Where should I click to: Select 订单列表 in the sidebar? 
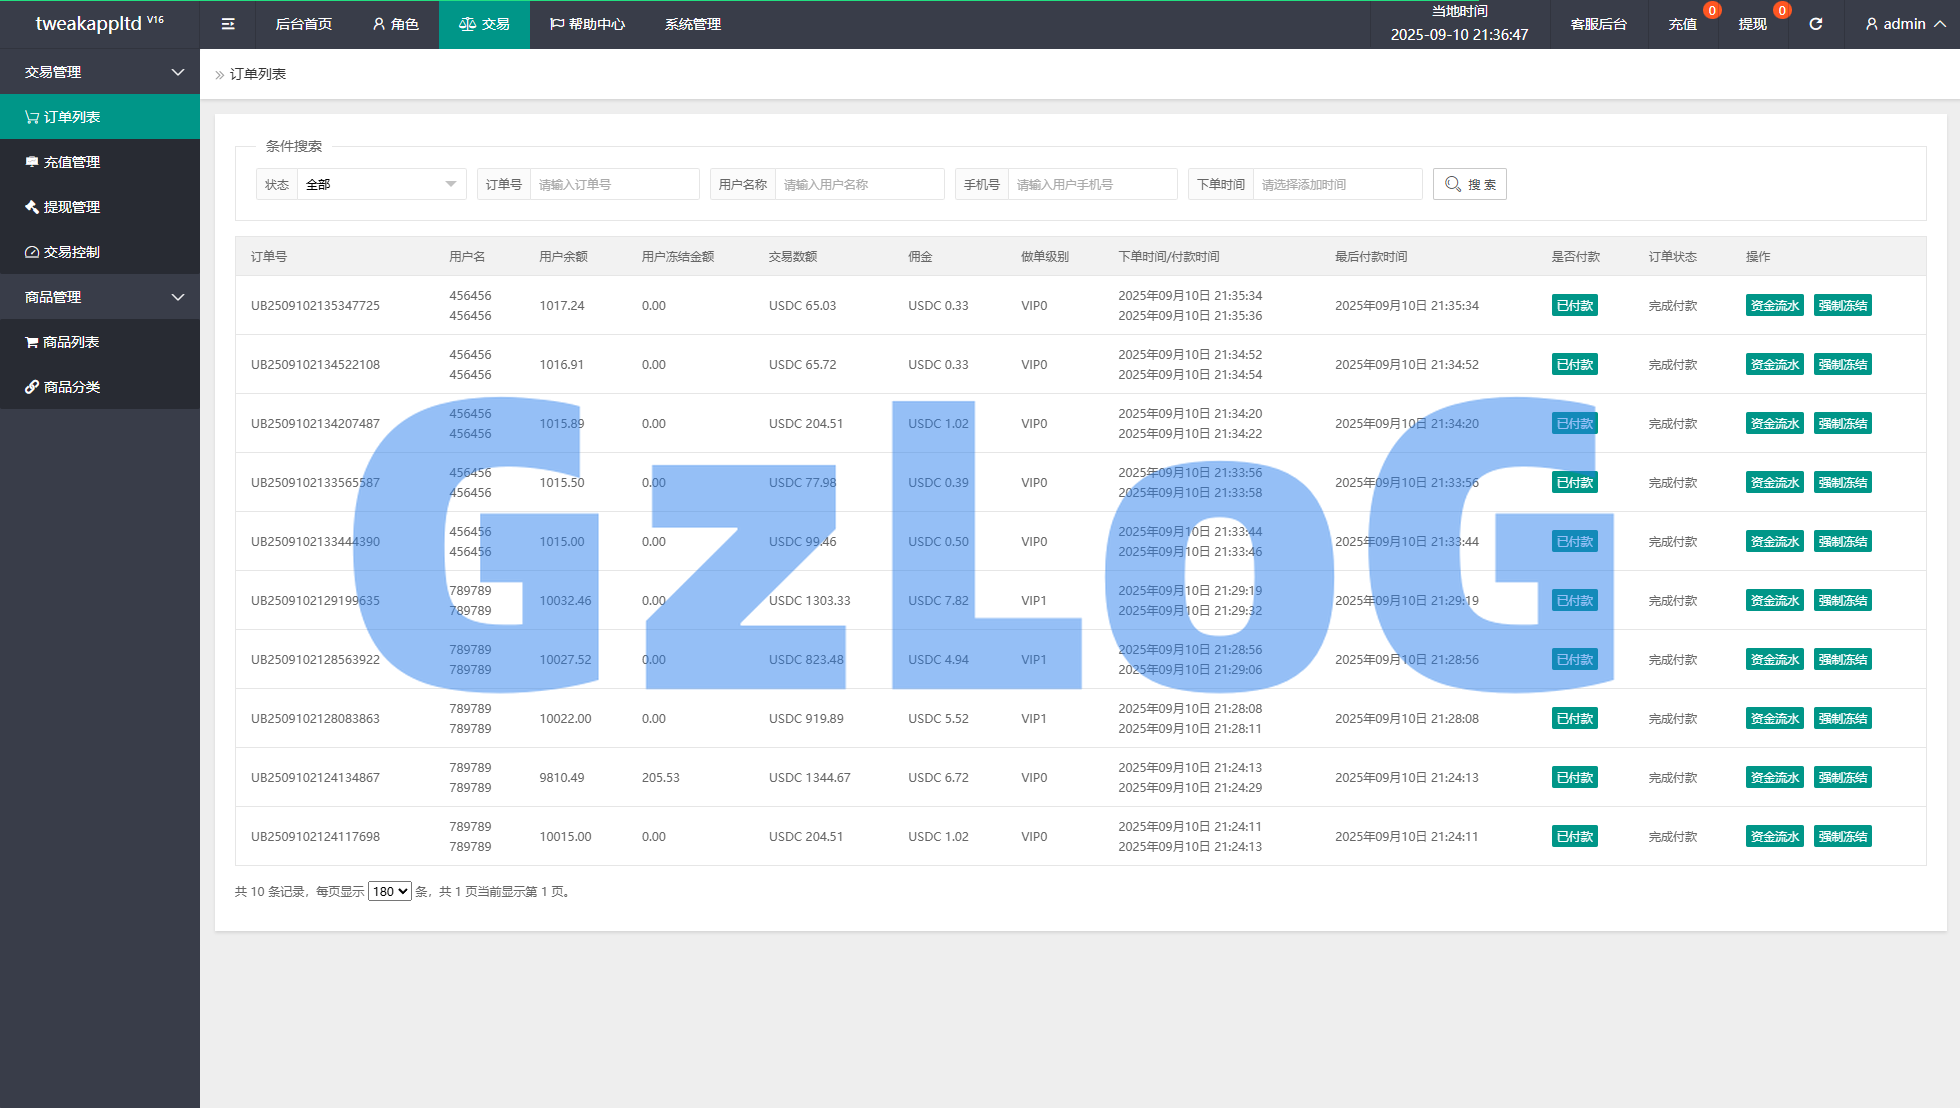[72, 117]
